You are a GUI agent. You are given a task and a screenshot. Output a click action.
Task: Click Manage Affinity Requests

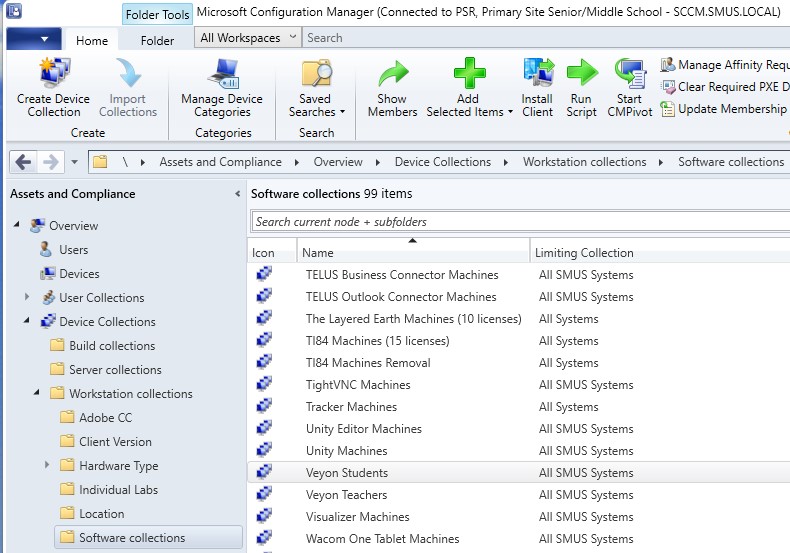coord(725,64)
